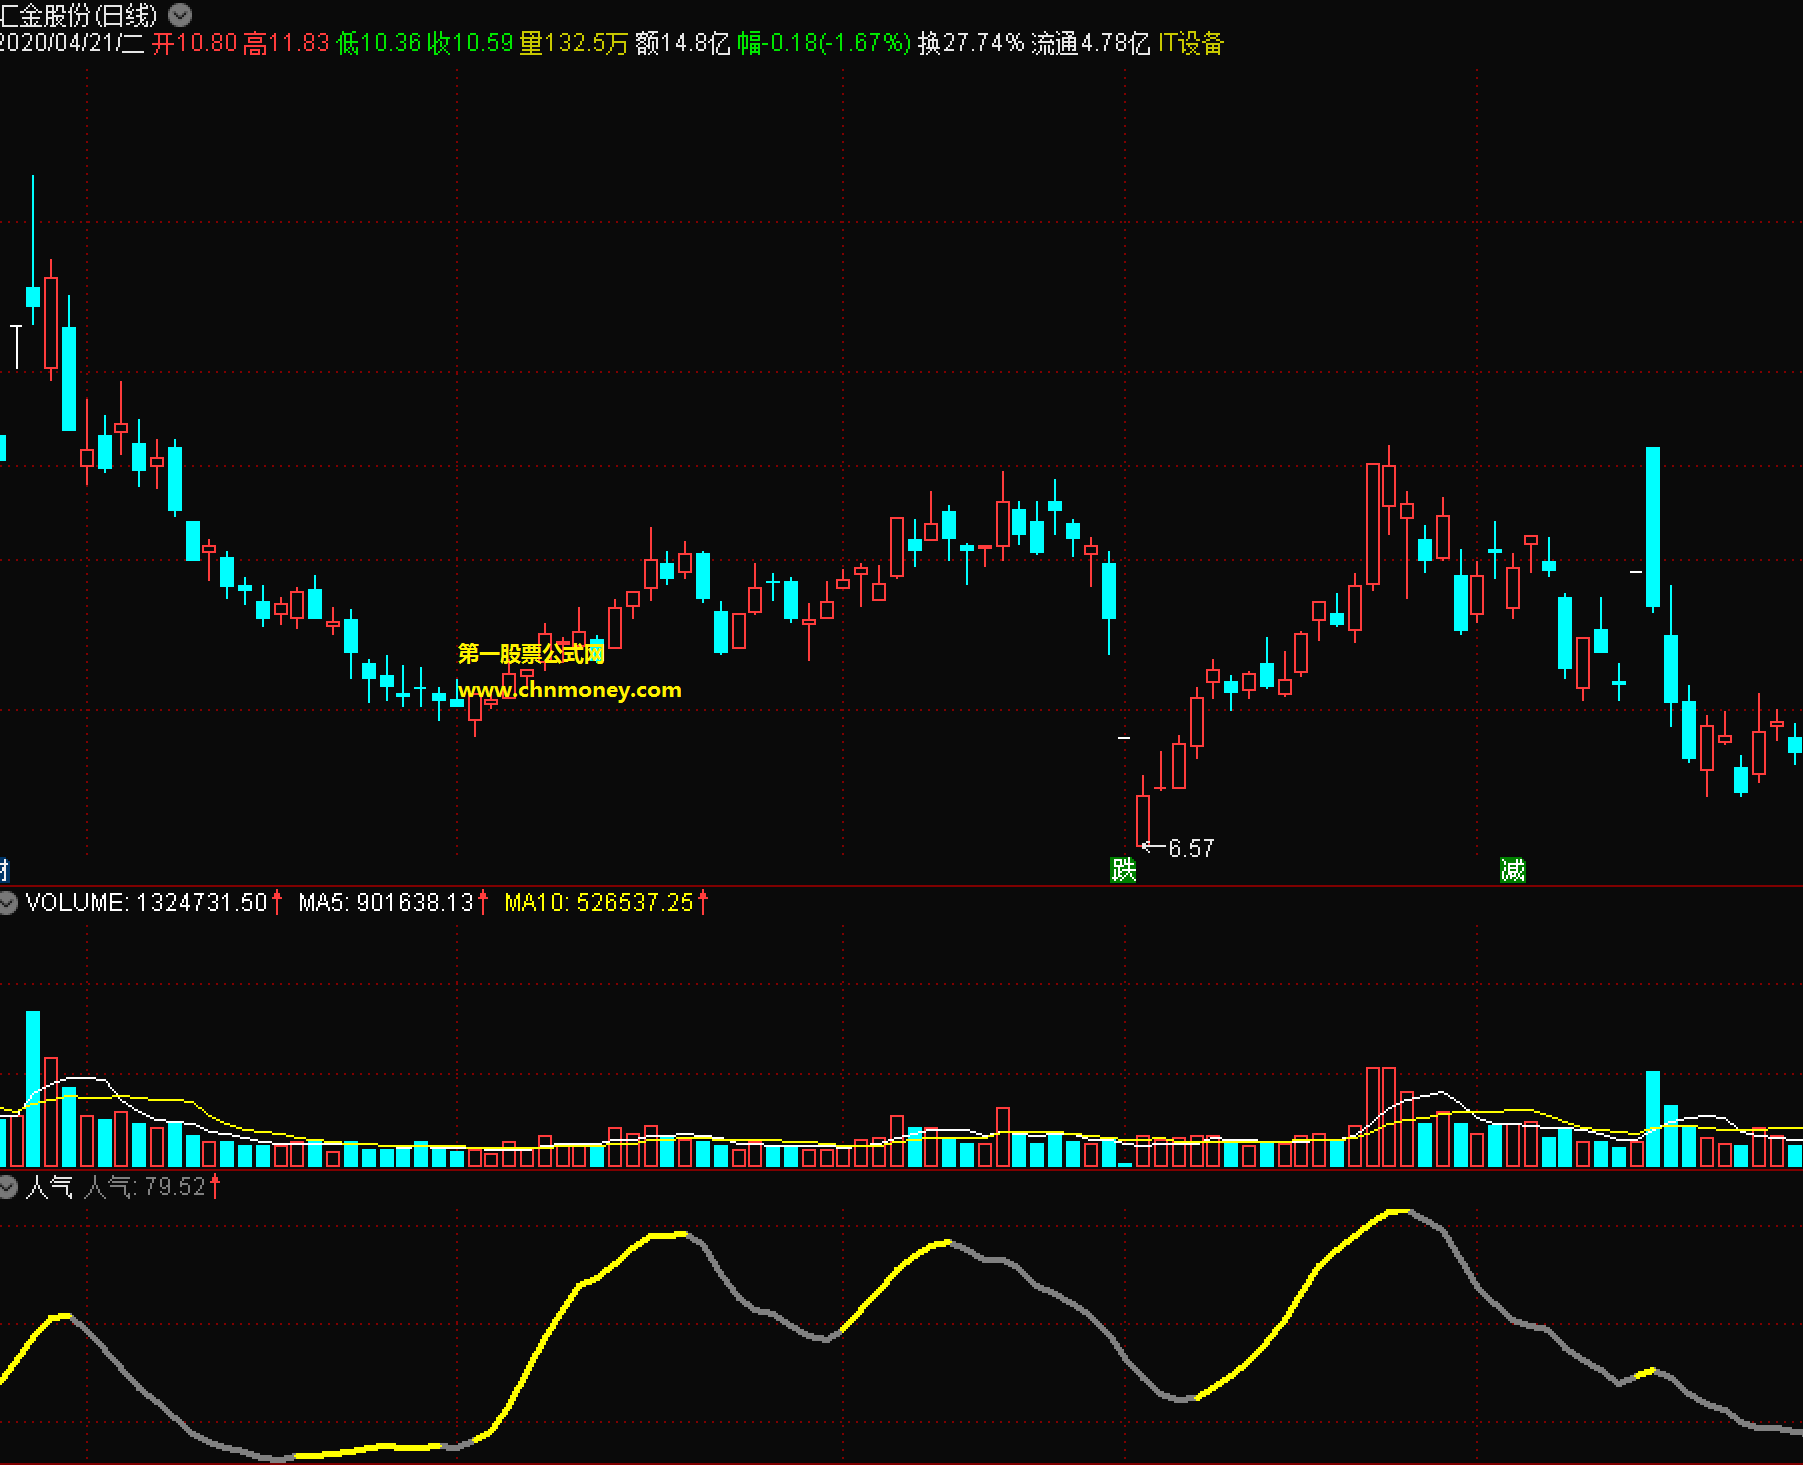1803x1465 pixels.
Task: Click the 换27.74% turnover rate text
Action: 971,43
